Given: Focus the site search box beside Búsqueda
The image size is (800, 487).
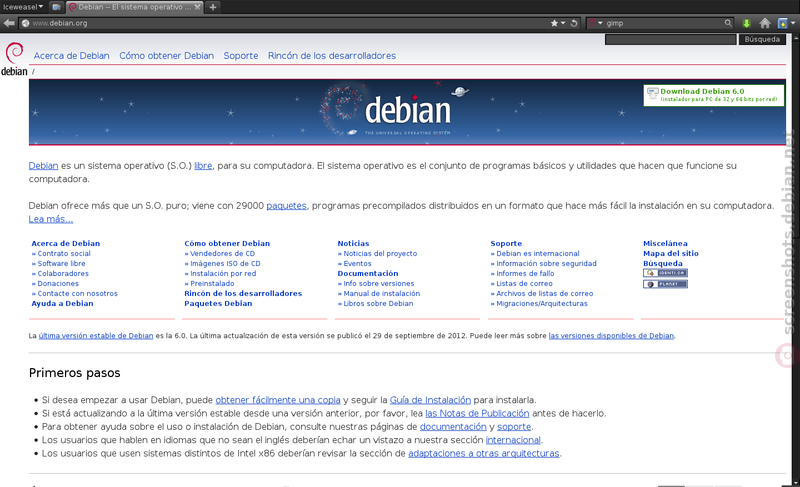Looking at the screenshot, I should coord(670,39).
